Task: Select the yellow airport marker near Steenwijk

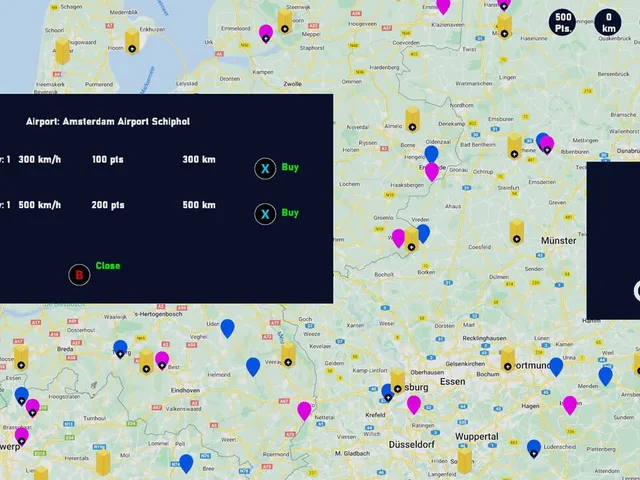Action: coord(285,22)
